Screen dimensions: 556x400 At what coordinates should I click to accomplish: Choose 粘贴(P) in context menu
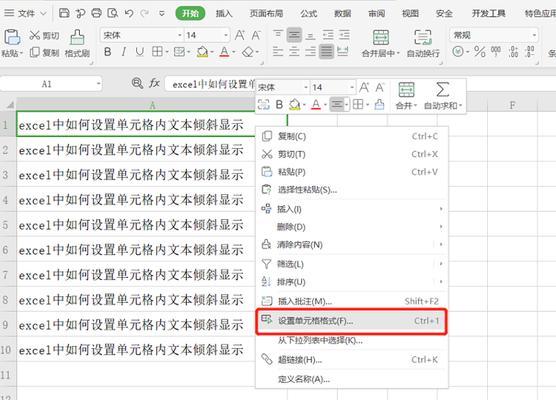[x=352, y=172]
